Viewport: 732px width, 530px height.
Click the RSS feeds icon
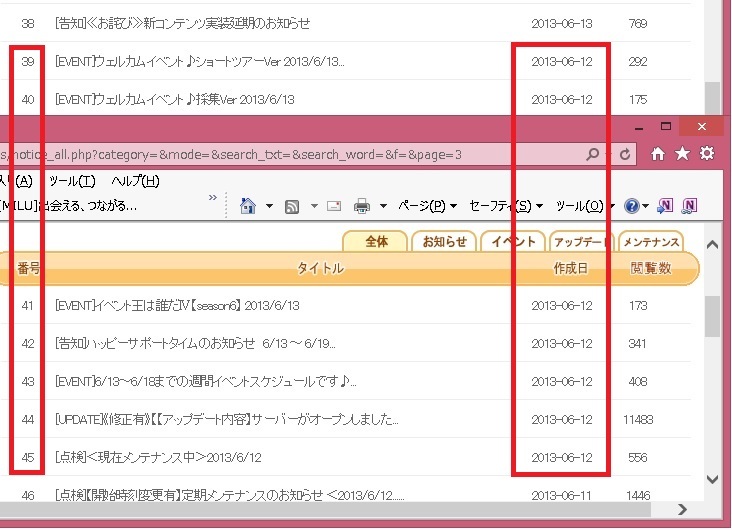292,206
